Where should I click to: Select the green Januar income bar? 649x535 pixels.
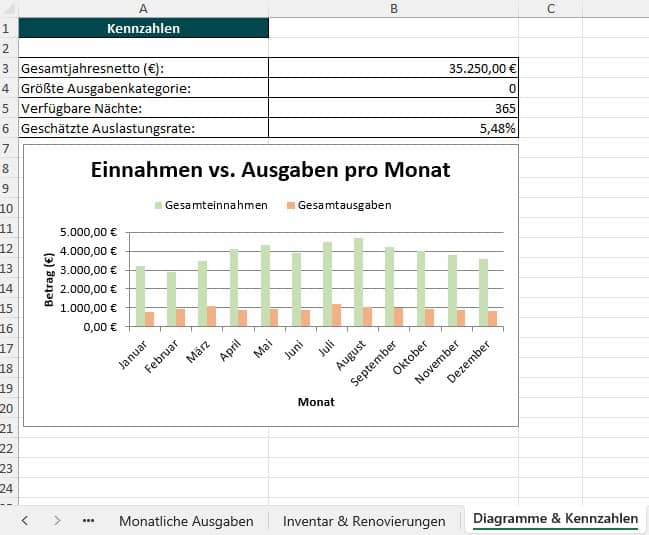tap(140, 296)
